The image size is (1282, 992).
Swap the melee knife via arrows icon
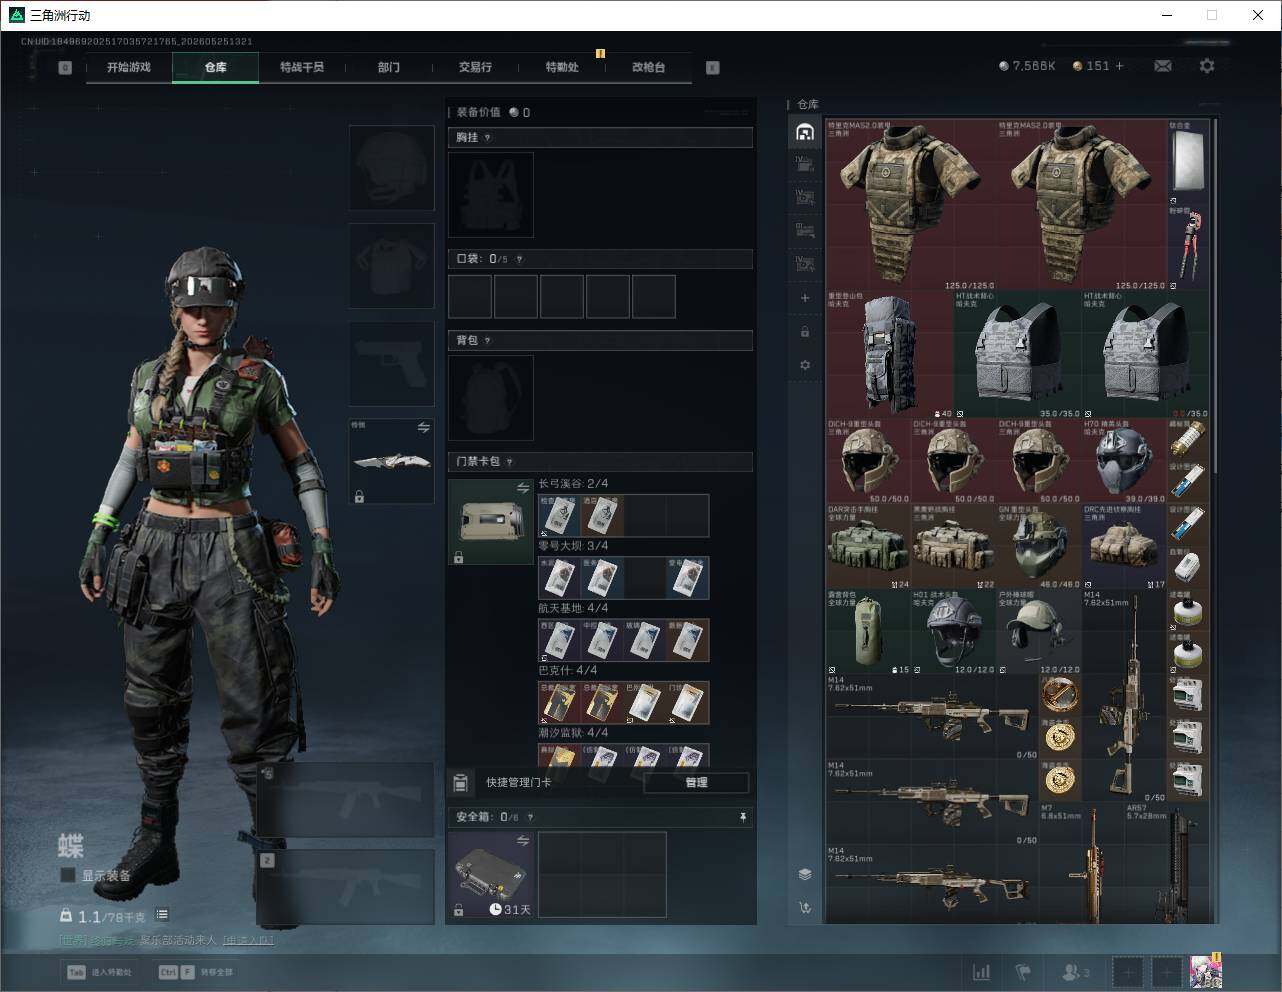pyautogui.click(x=423, y=428)
